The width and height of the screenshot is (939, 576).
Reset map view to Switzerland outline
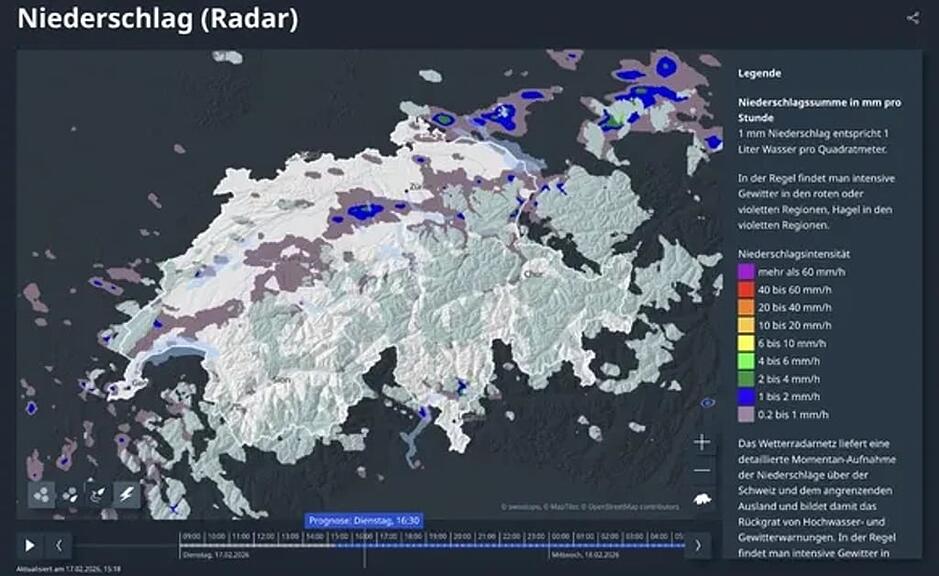click(x=703, y=498)
